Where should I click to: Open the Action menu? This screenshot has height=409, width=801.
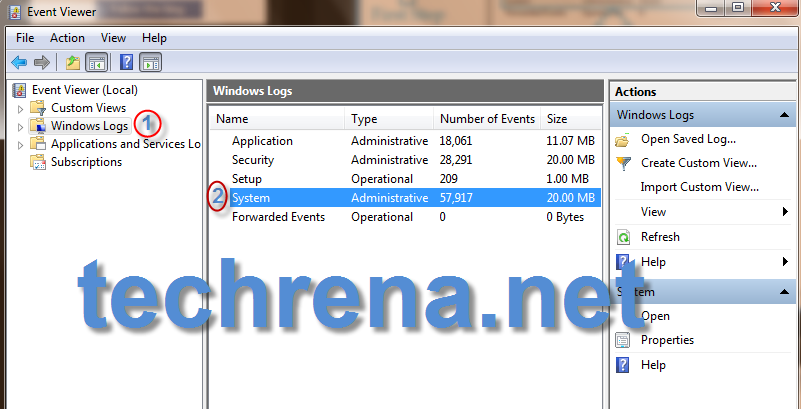(x=67, y=38)
